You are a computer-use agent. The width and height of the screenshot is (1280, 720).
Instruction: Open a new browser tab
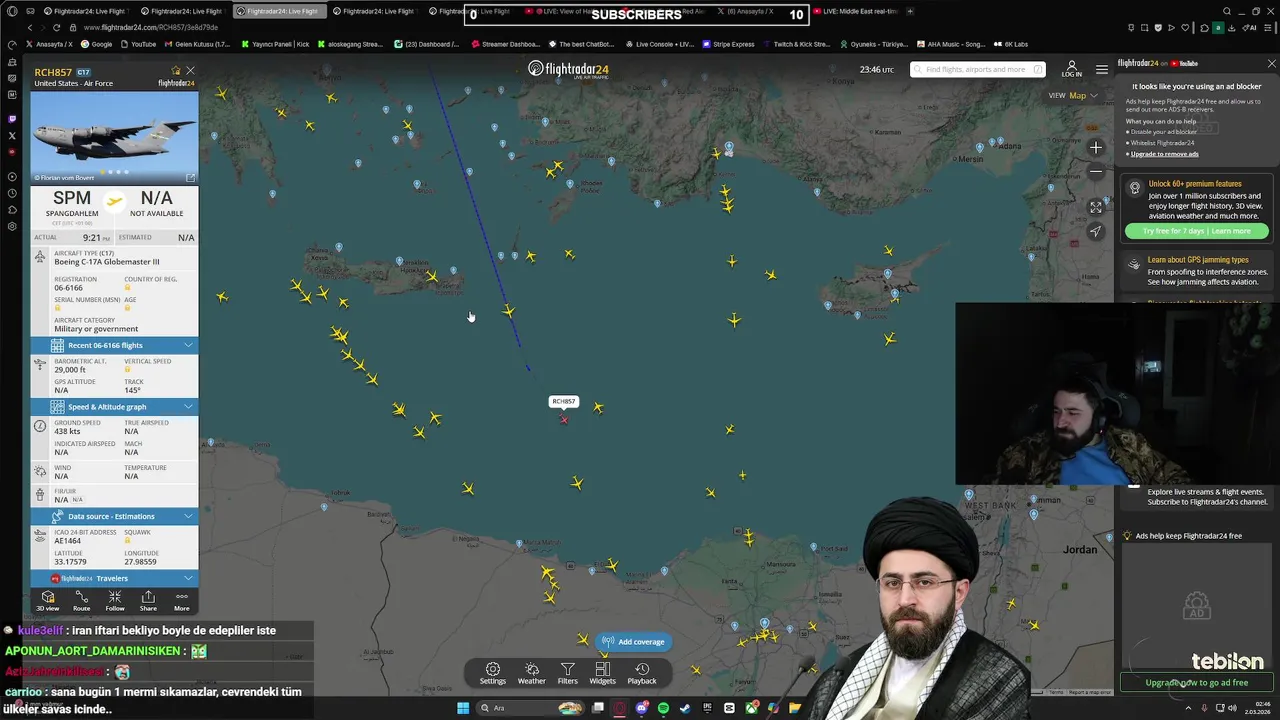910,11
